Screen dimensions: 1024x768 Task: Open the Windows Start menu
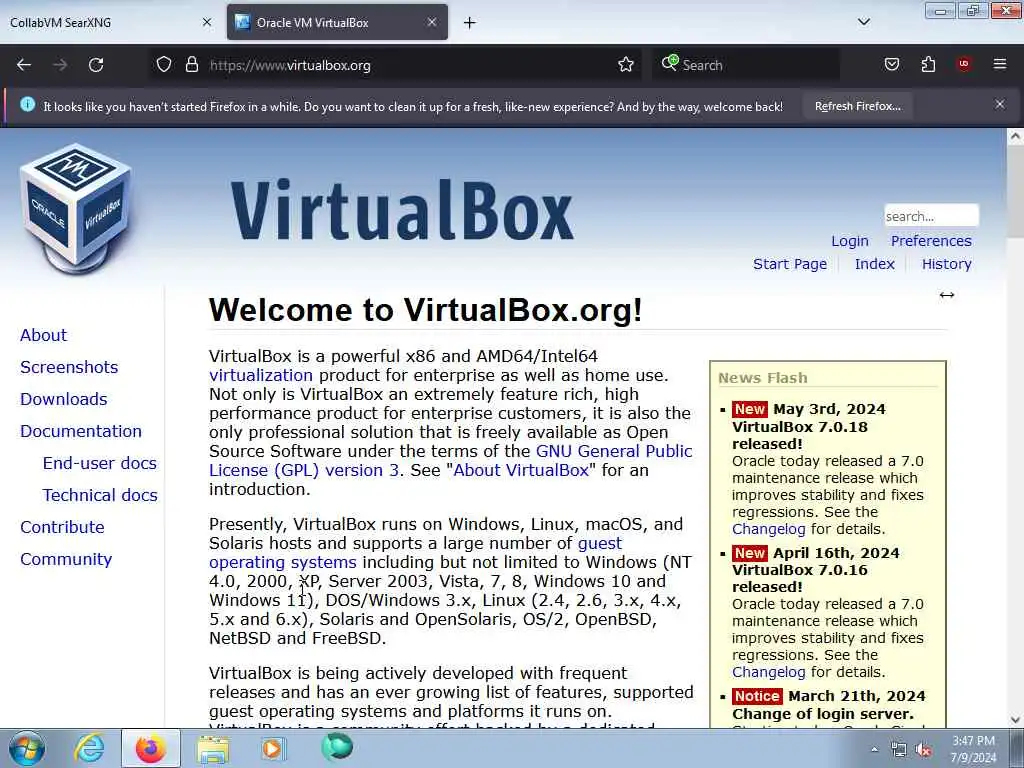point(27,748)
